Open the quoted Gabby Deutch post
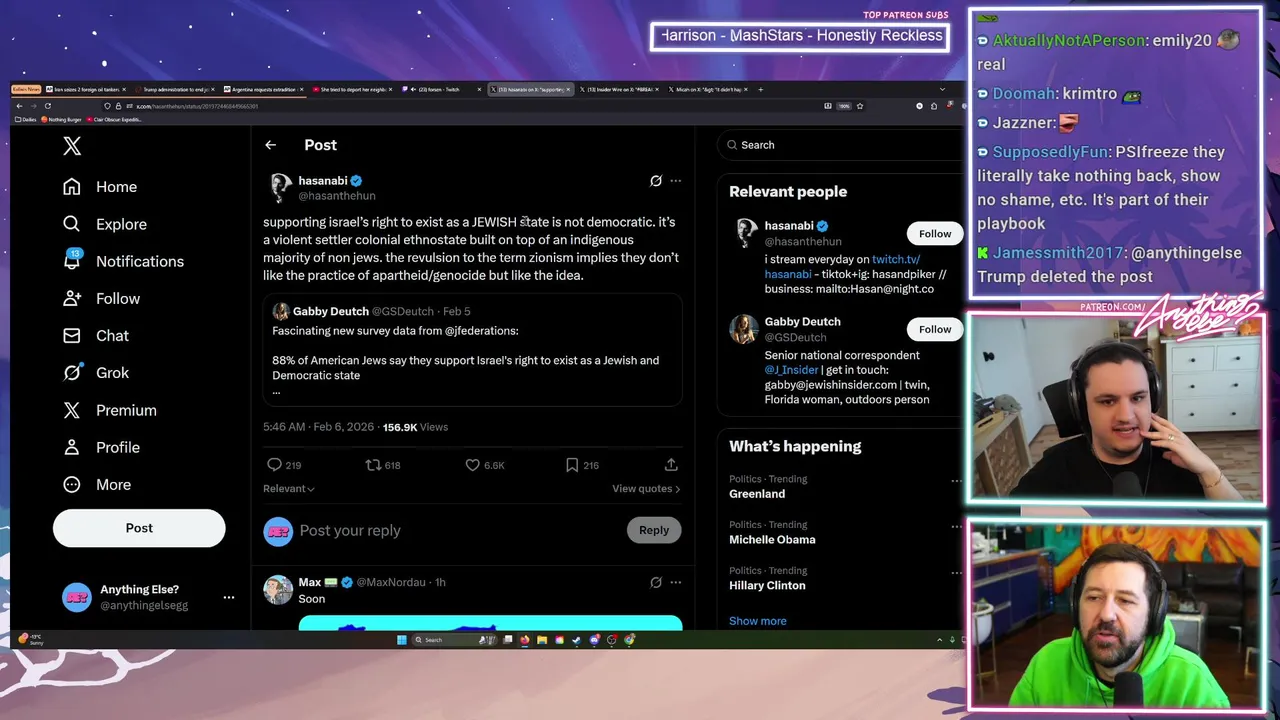Screen dimensions: 1280x720 (x=473, y=349)
